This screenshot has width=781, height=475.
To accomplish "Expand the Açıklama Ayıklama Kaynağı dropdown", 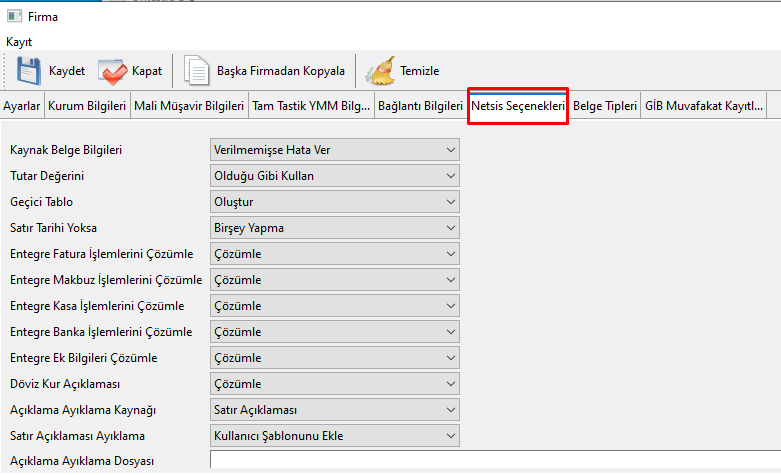I will tap(334, 410).
